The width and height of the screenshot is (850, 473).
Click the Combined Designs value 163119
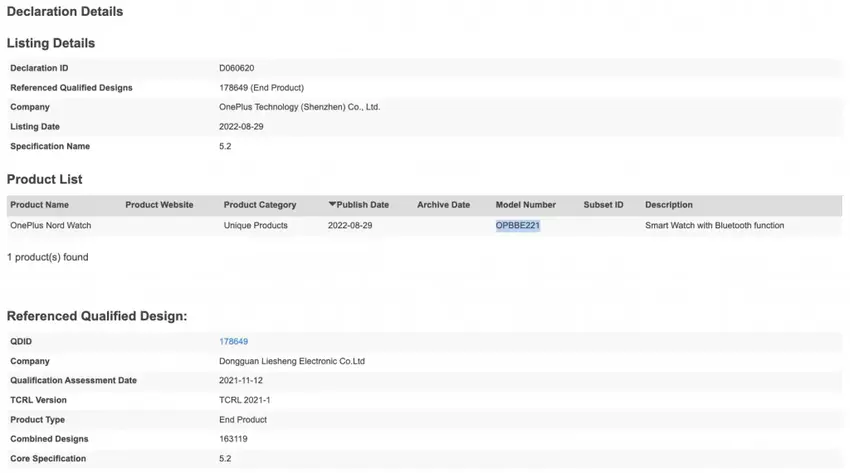point(235,439)
